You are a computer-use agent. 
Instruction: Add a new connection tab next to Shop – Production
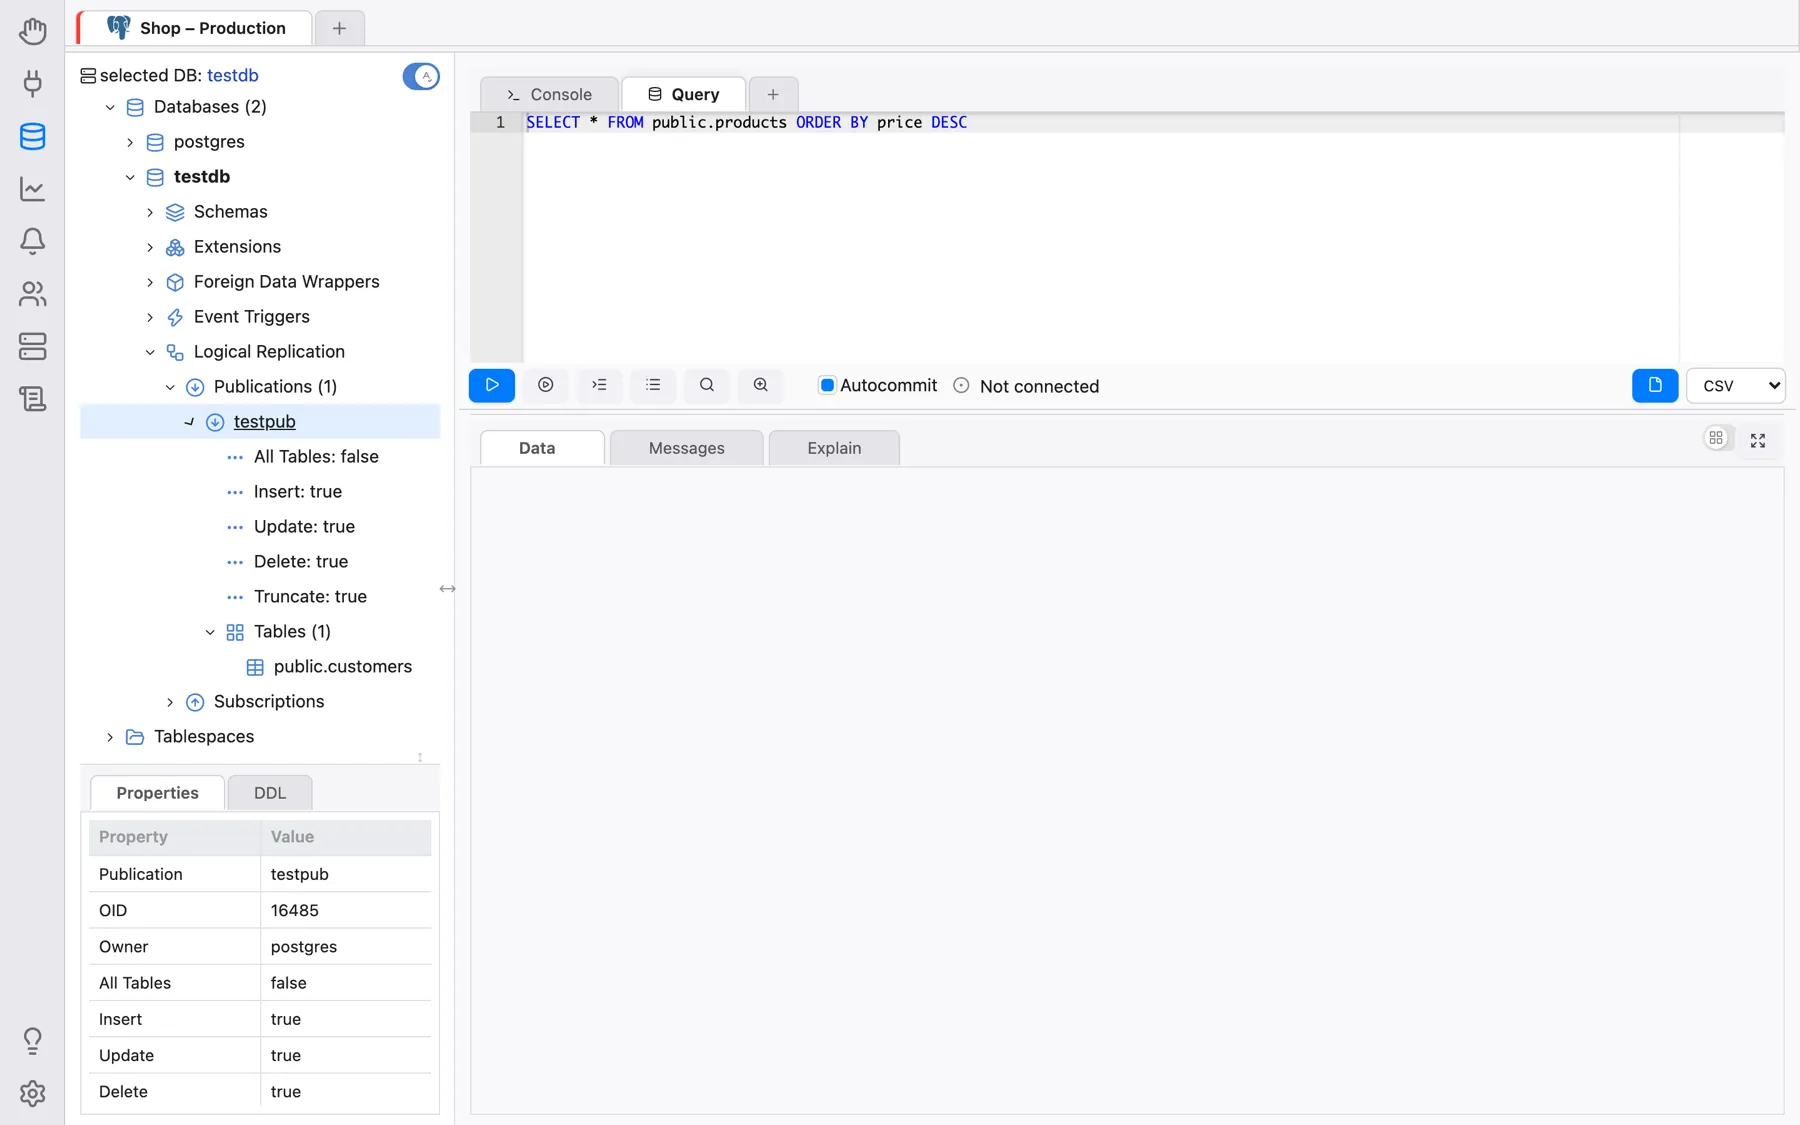pyautogui.click(x=339, y=28)
